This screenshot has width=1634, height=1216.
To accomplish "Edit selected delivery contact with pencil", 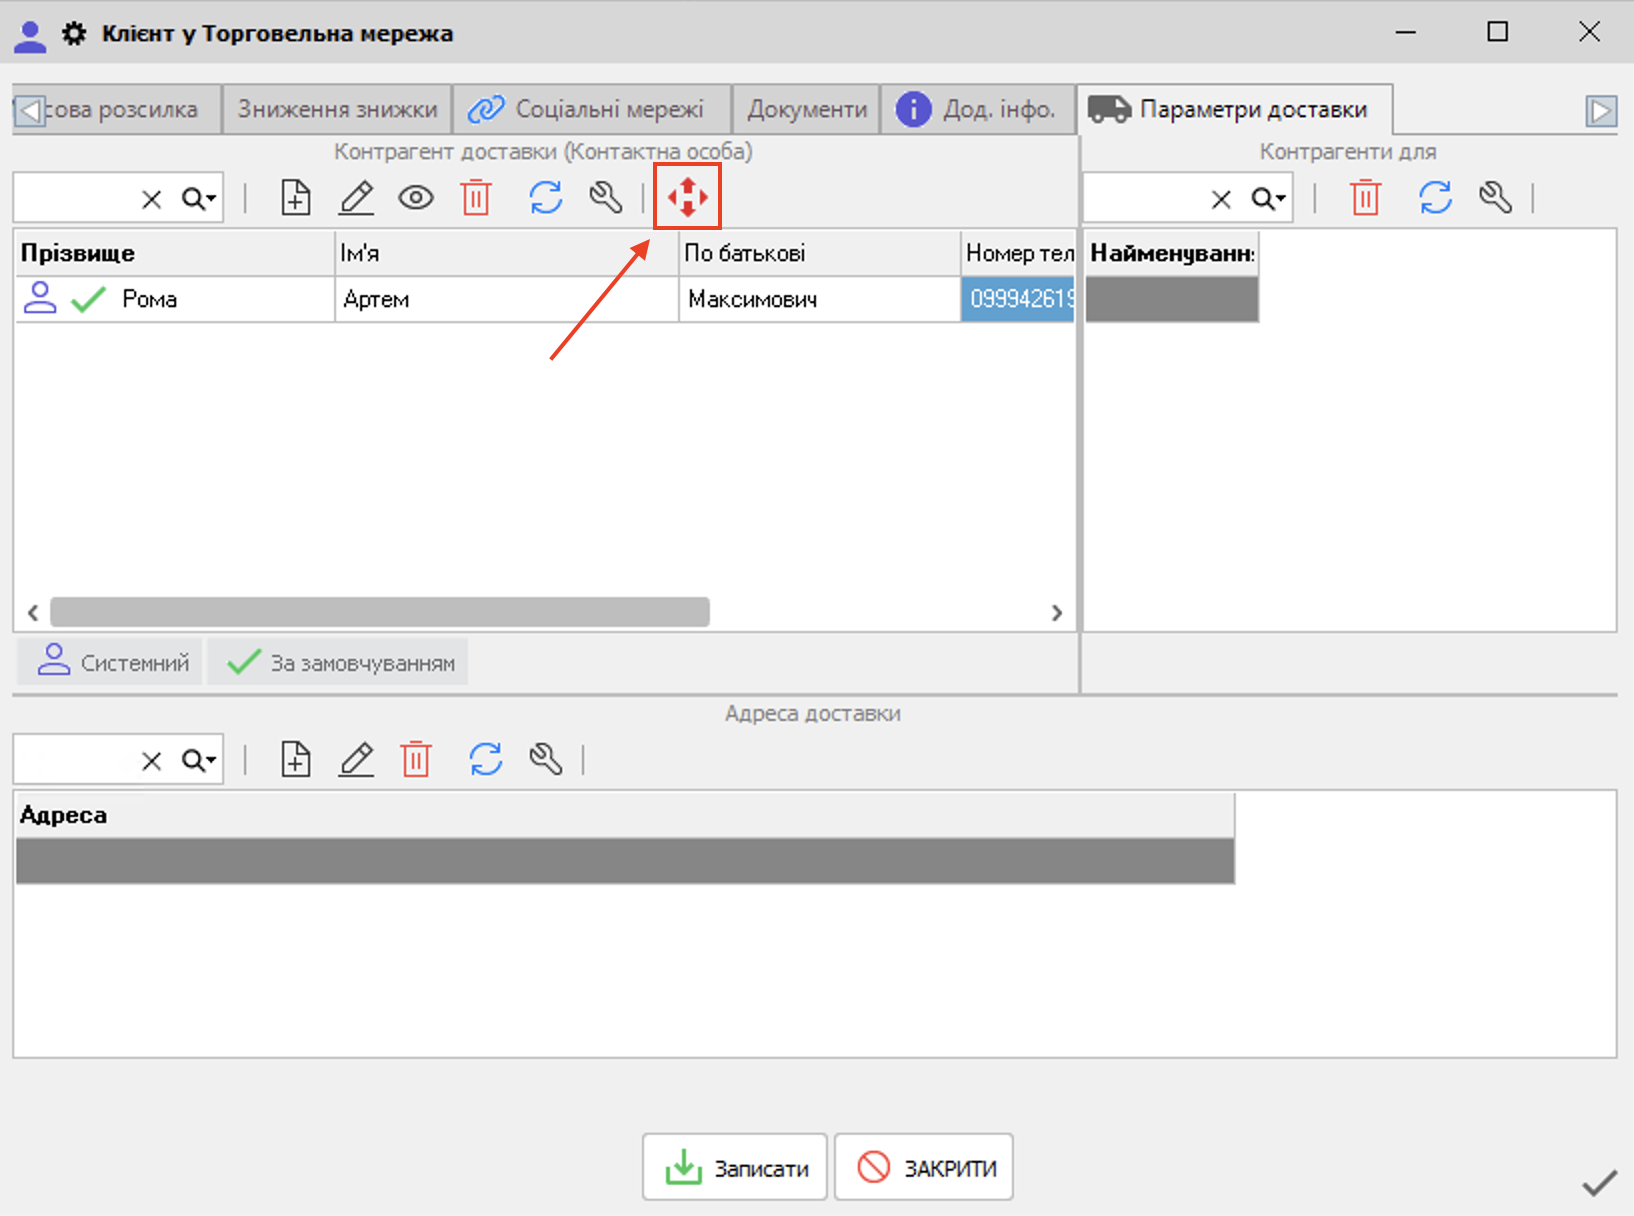I will (x=356, y=198).
